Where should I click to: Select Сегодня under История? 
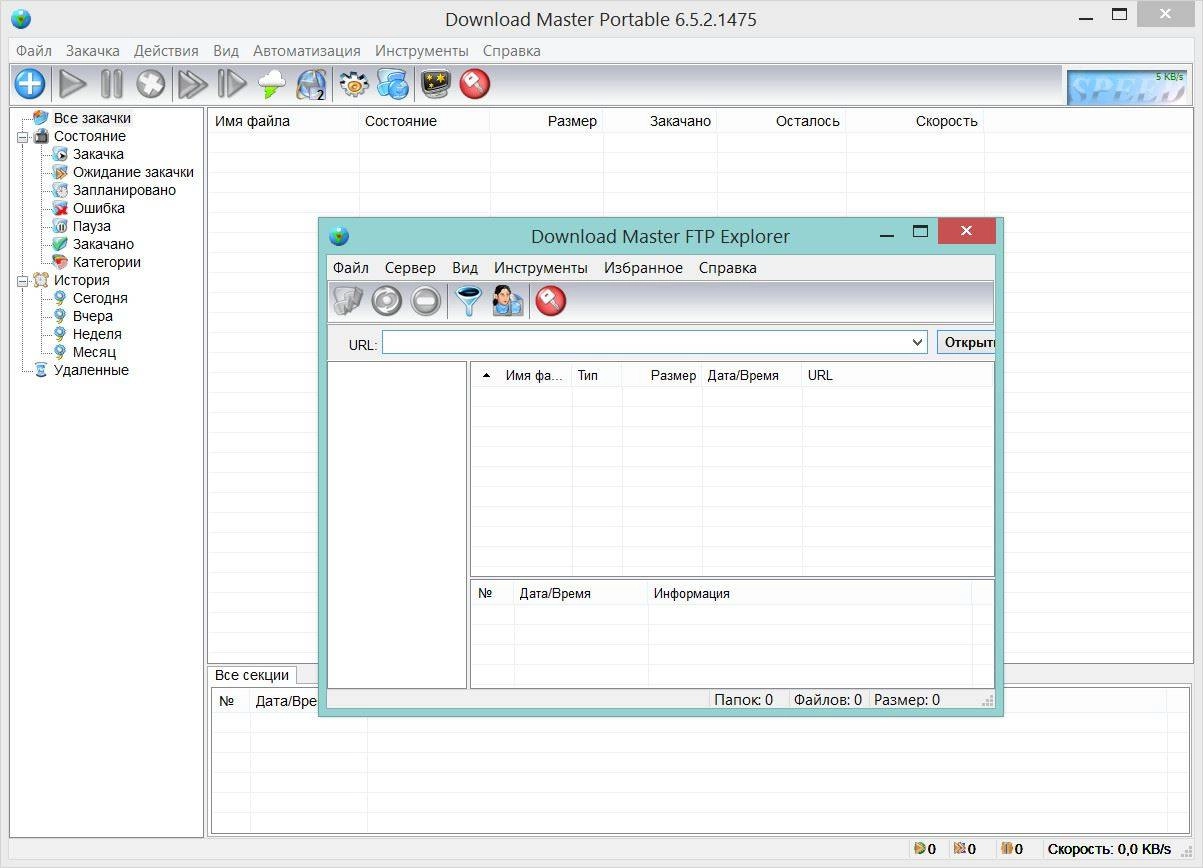[x=100, y=298]
